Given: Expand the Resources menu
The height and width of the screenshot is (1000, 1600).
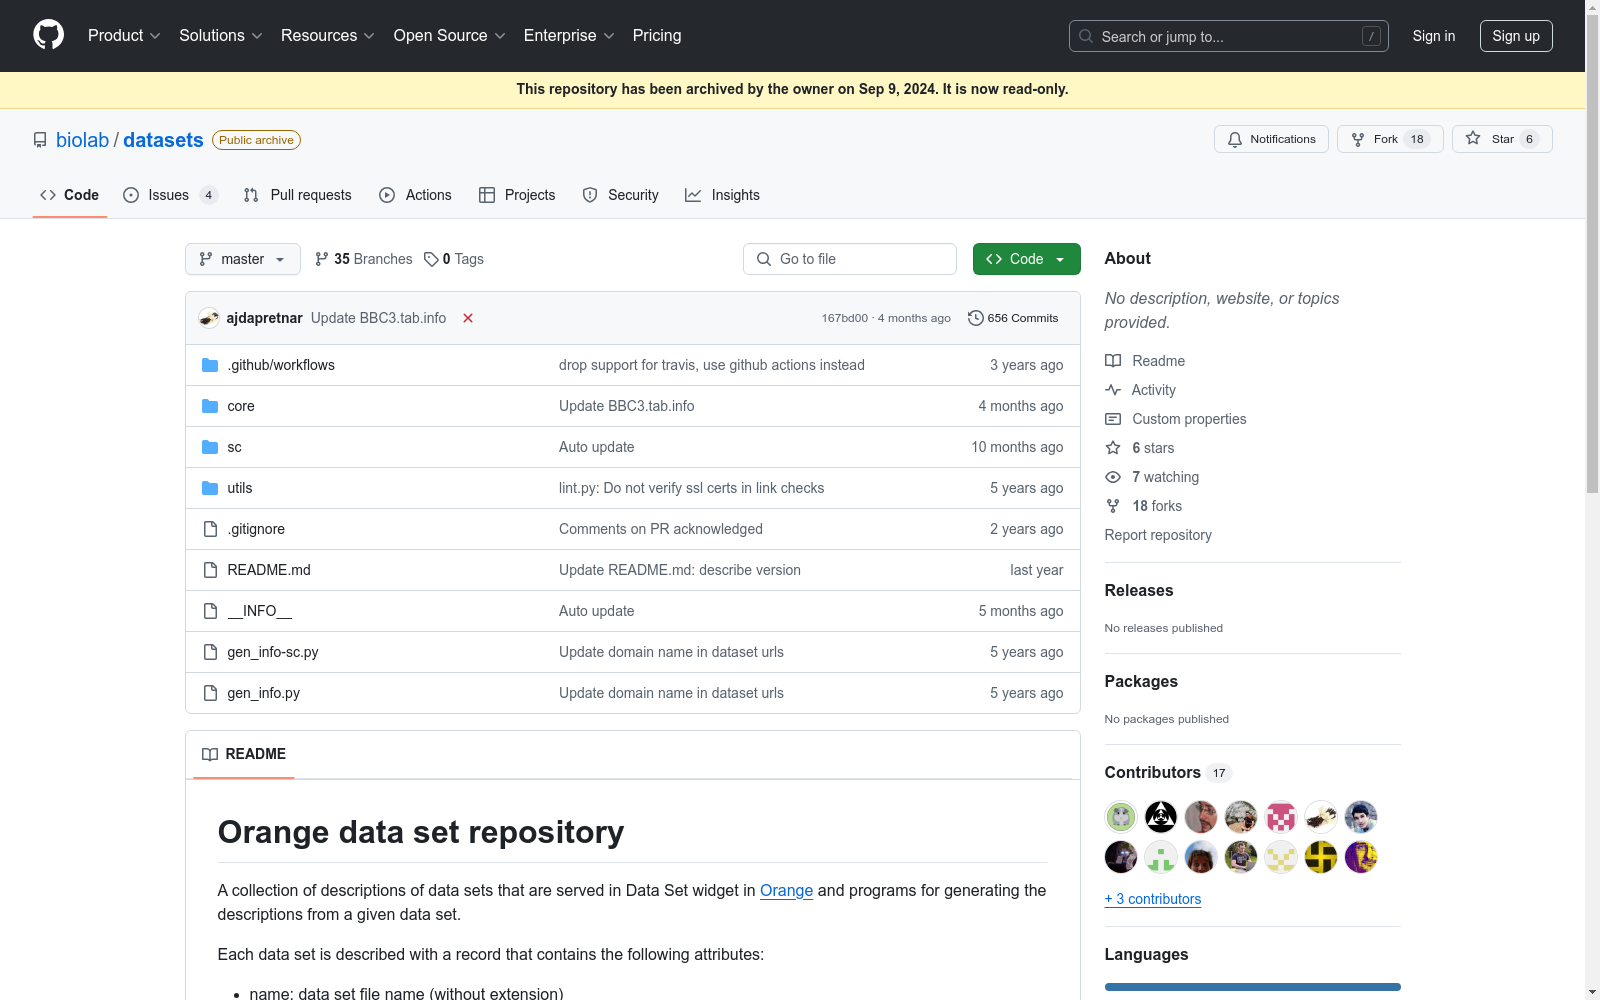Looking at the screenshot, I should [x=328, y=35].
